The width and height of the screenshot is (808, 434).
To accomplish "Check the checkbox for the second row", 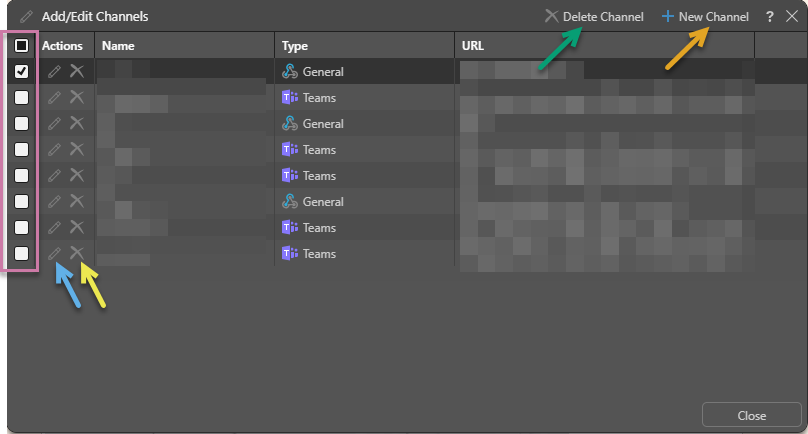I will 22,98.
